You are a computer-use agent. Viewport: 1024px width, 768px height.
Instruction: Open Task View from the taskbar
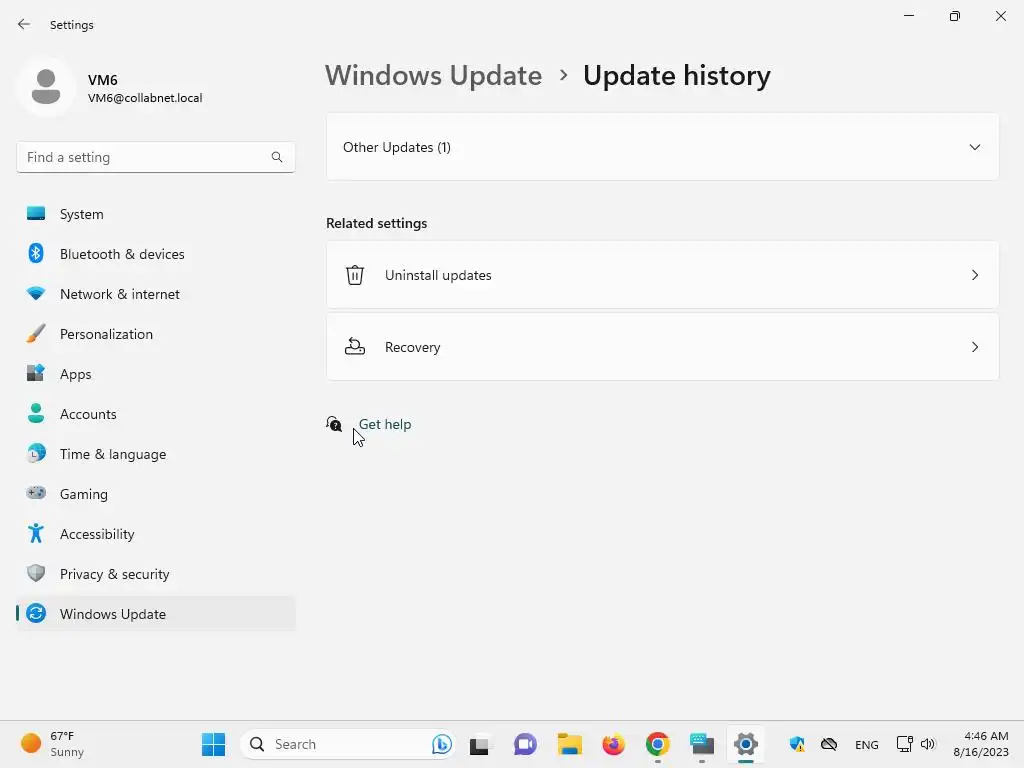tap(479, 745)
